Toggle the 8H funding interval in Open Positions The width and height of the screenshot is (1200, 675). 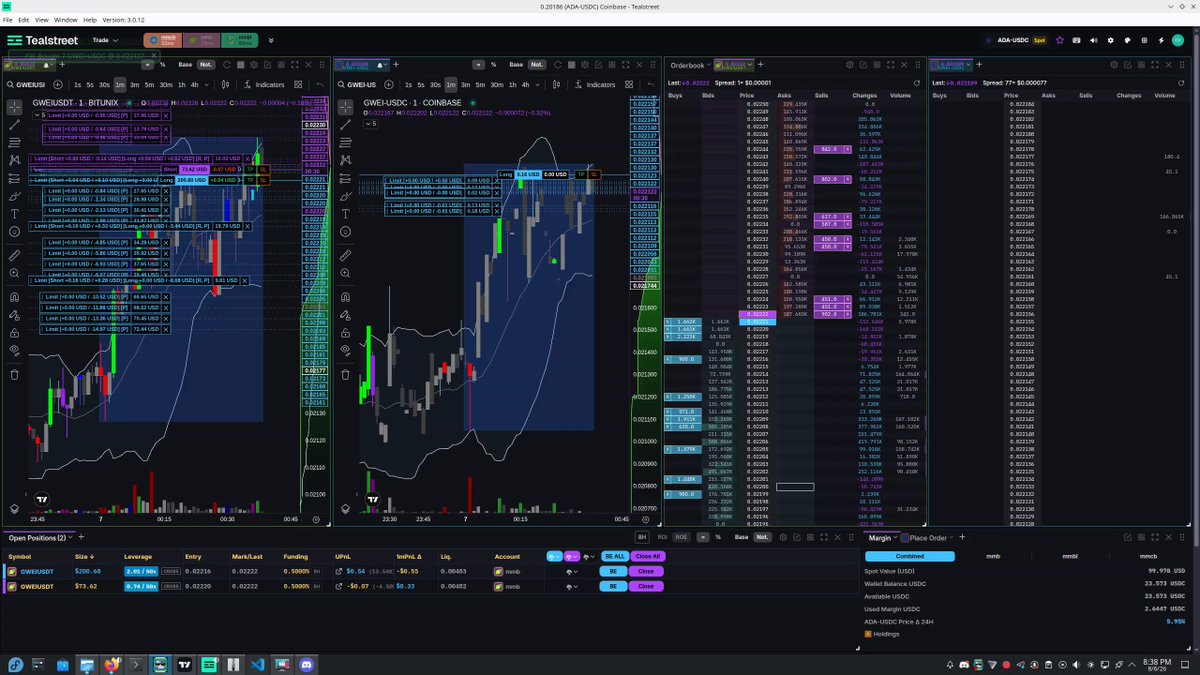click(643, 537)
